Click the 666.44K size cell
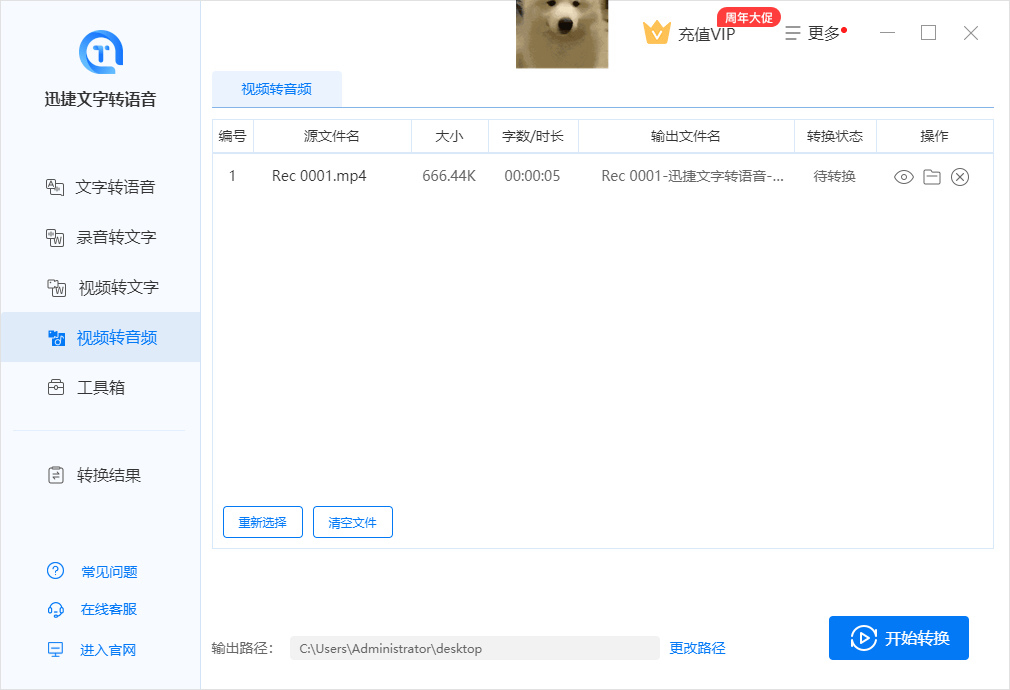The width and height of the screenshot is (1010, 690). [449, 176]
